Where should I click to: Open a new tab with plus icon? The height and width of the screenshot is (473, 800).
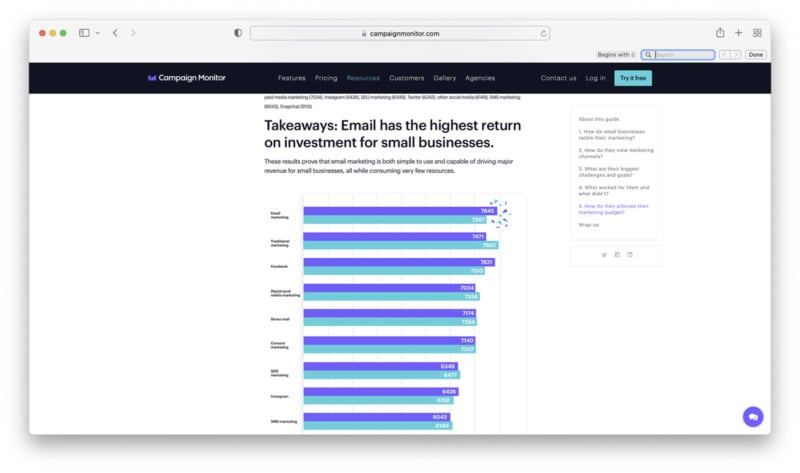coord(738,33)
